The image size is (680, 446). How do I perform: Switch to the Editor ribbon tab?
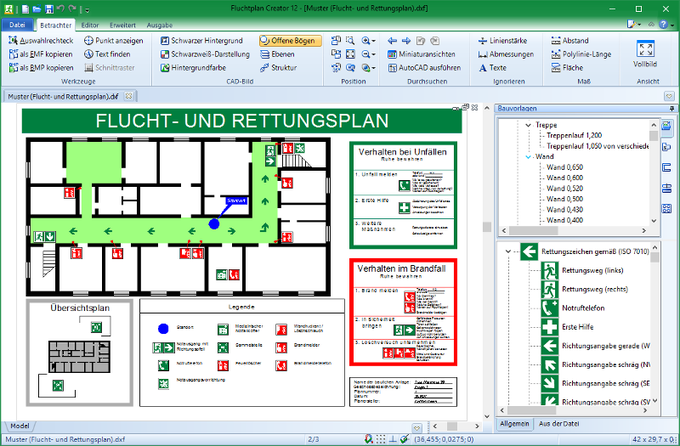90,25
